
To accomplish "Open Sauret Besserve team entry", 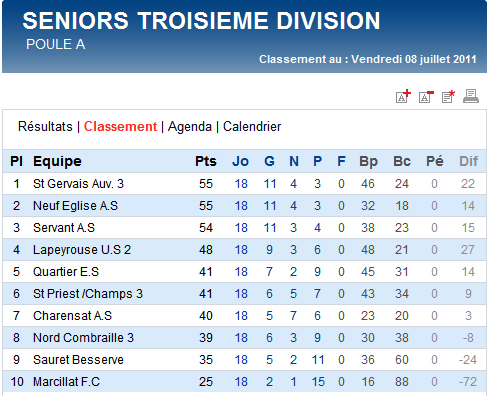I will pos(78,360).
